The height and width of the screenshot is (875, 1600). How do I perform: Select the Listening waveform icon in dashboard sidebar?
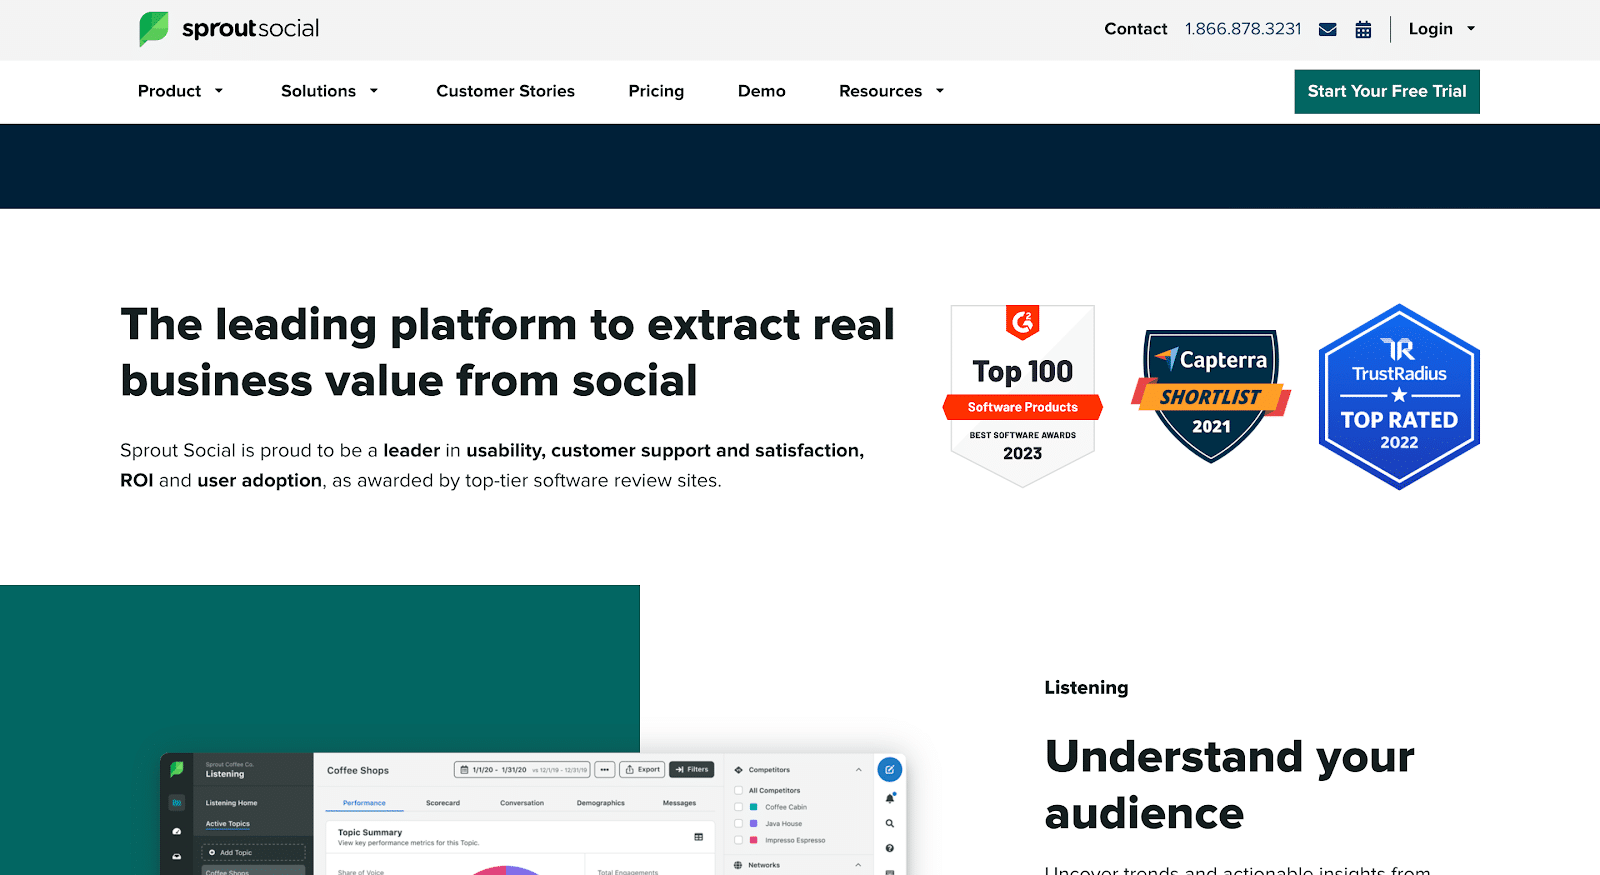[177, 802]
